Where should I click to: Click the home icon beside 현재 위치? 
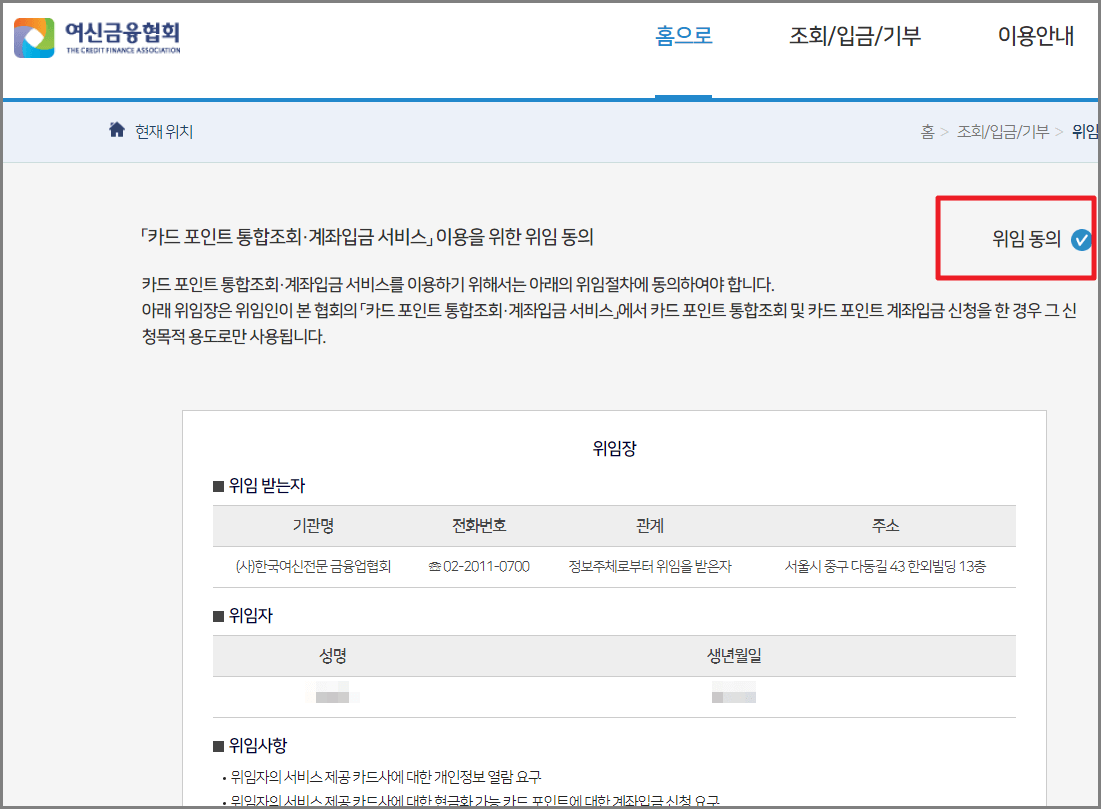click(117, 129)
